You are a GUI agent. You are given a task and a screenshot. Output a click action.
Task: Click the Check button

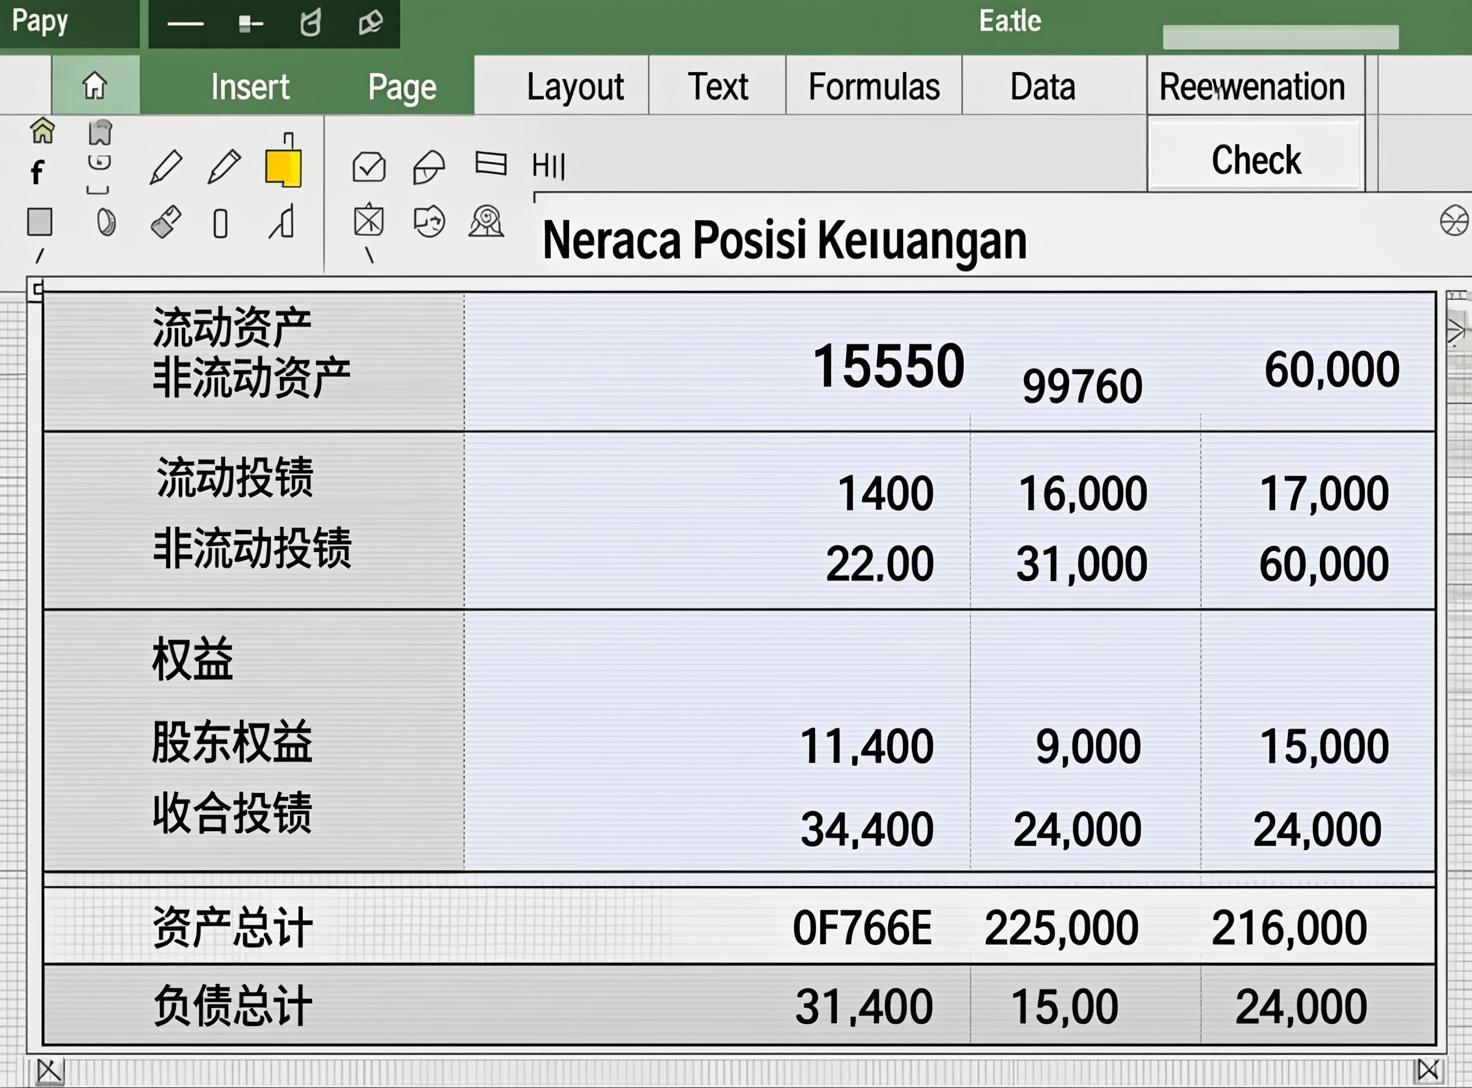1256,159
